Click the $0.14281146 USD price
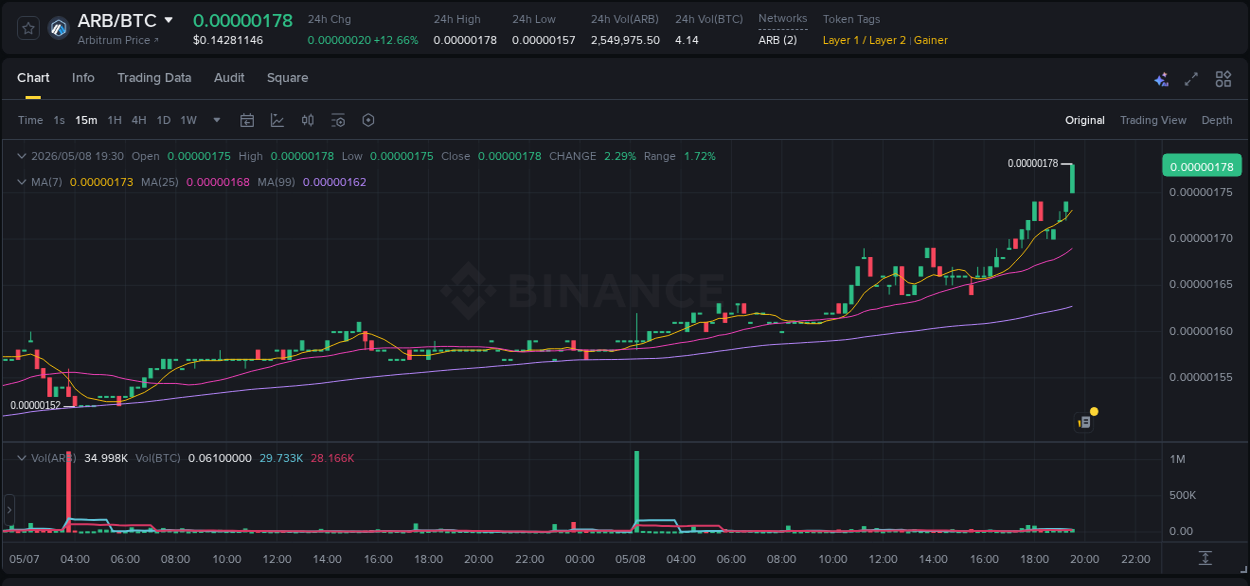Image resolution: width=1250 pixels, height=586 pixels. (228, 40)
